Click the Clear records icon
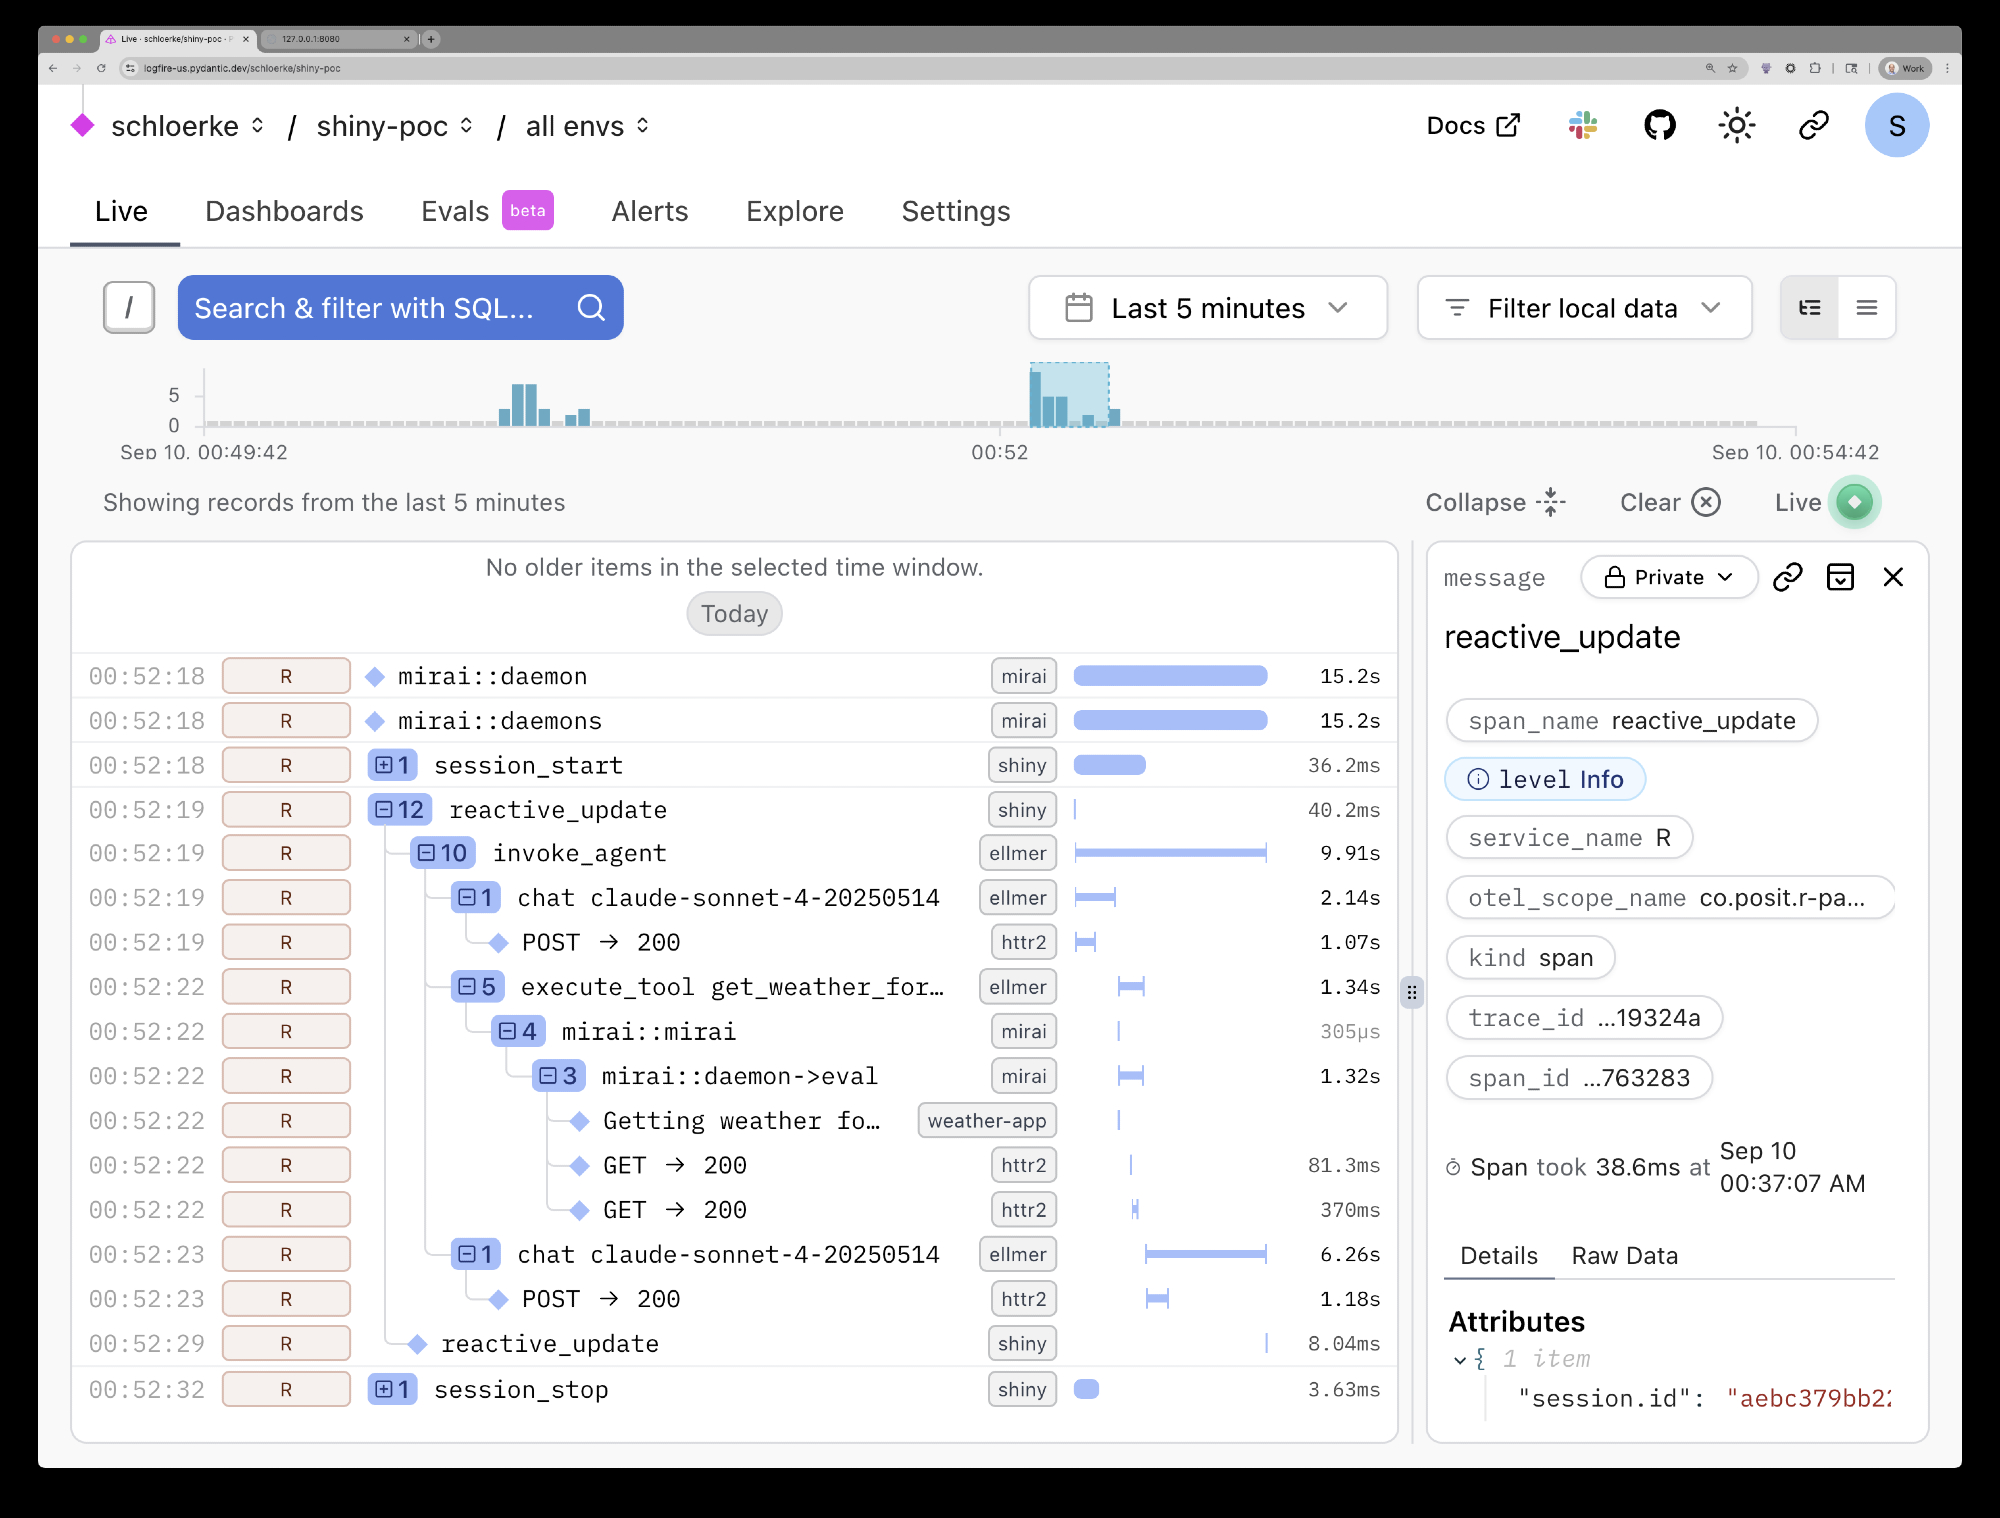Viewport: 2000px width, 1518px height. click(x=1706, y=502)
